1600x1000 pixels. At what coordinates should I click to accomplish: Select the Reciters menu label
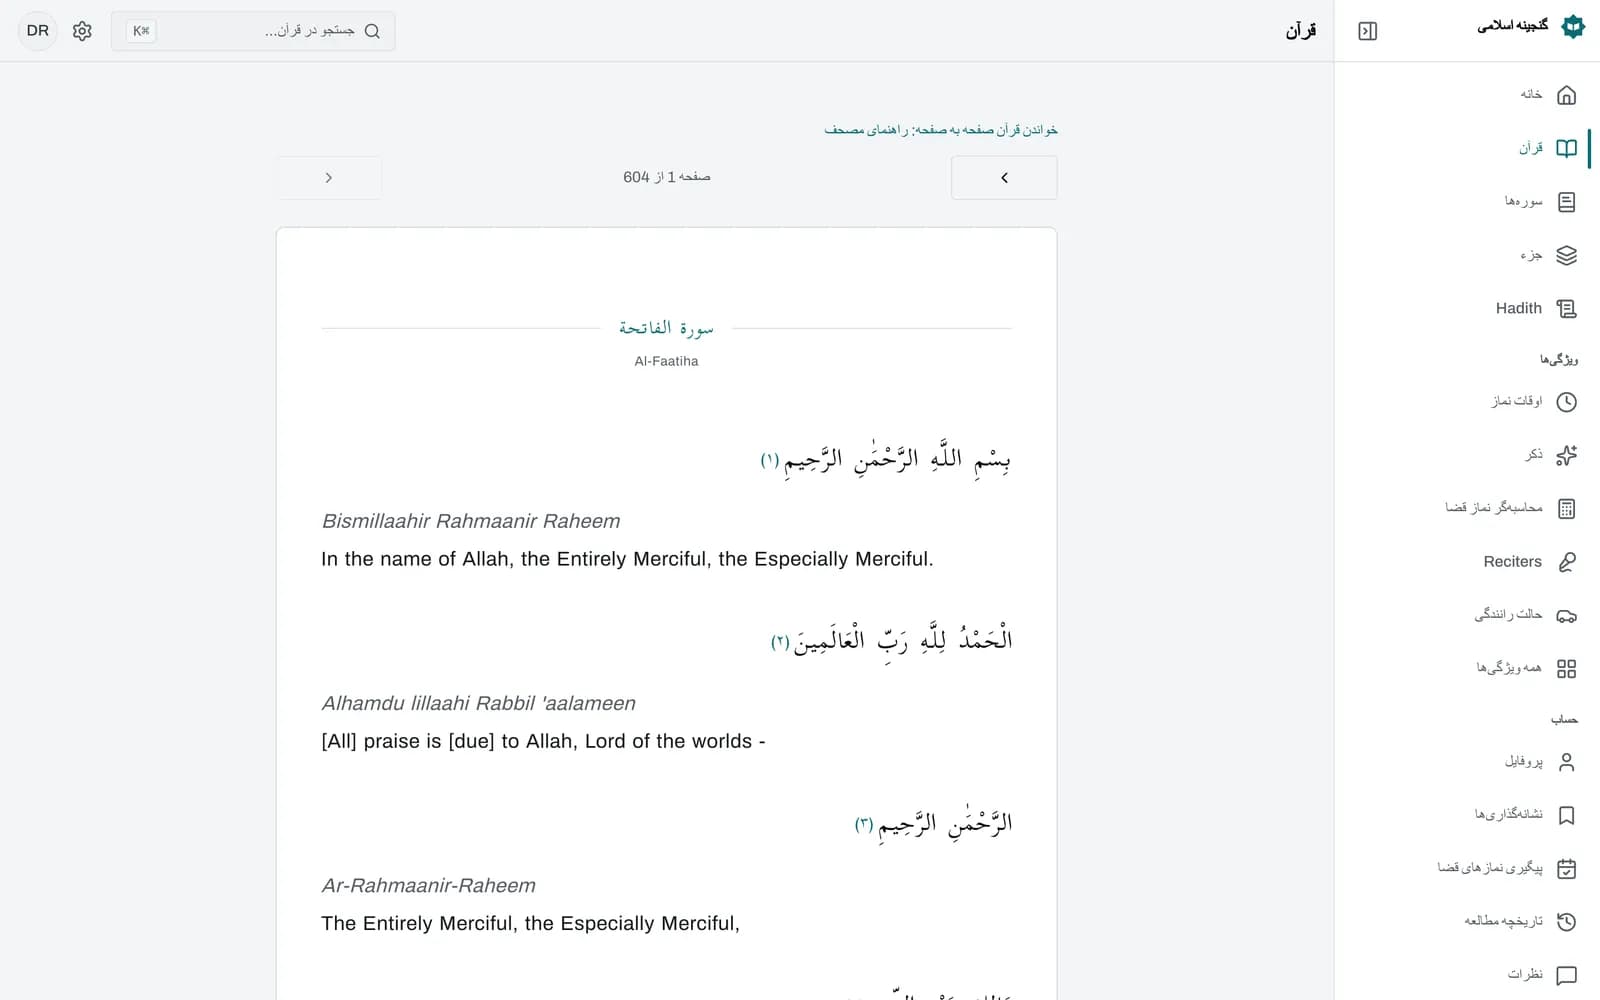[1512, 562]
